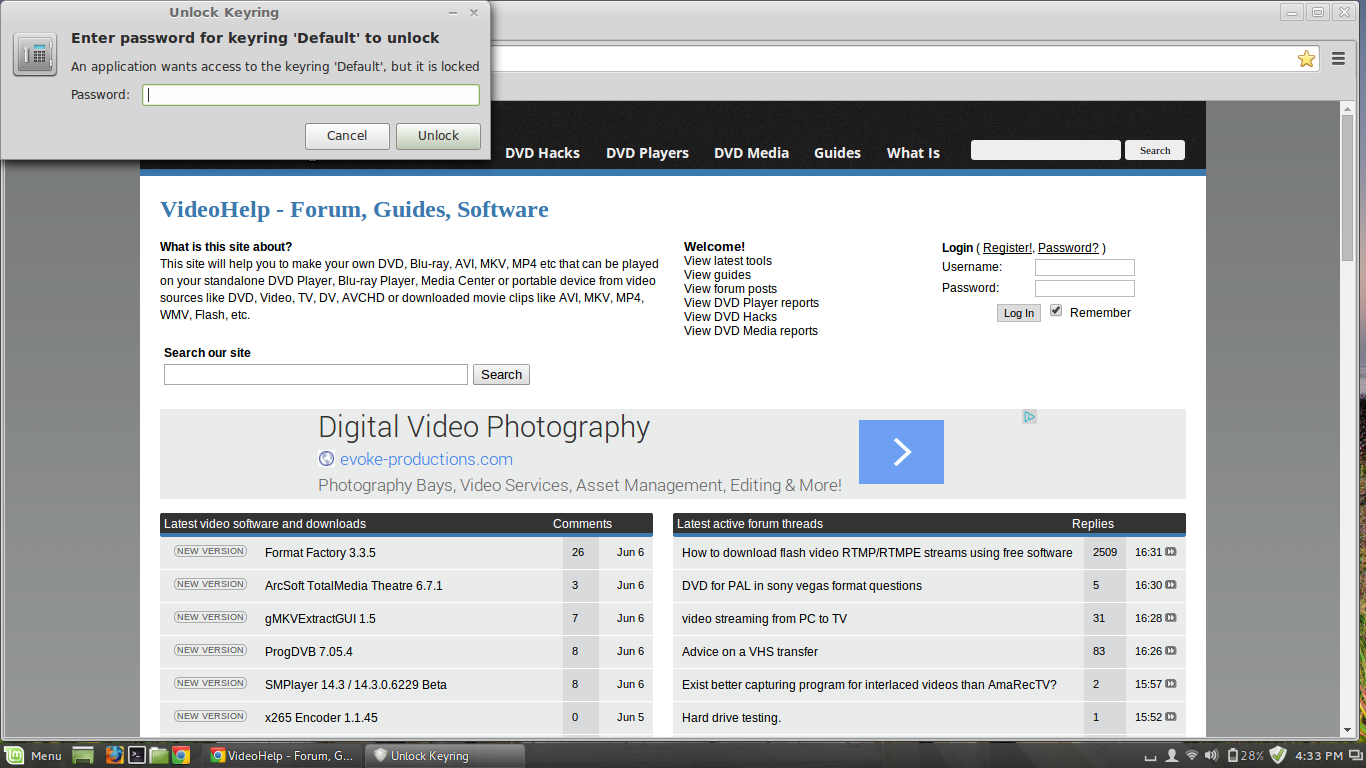Click Search button under Search our site

pyautogui.click(x=501, y=374)
